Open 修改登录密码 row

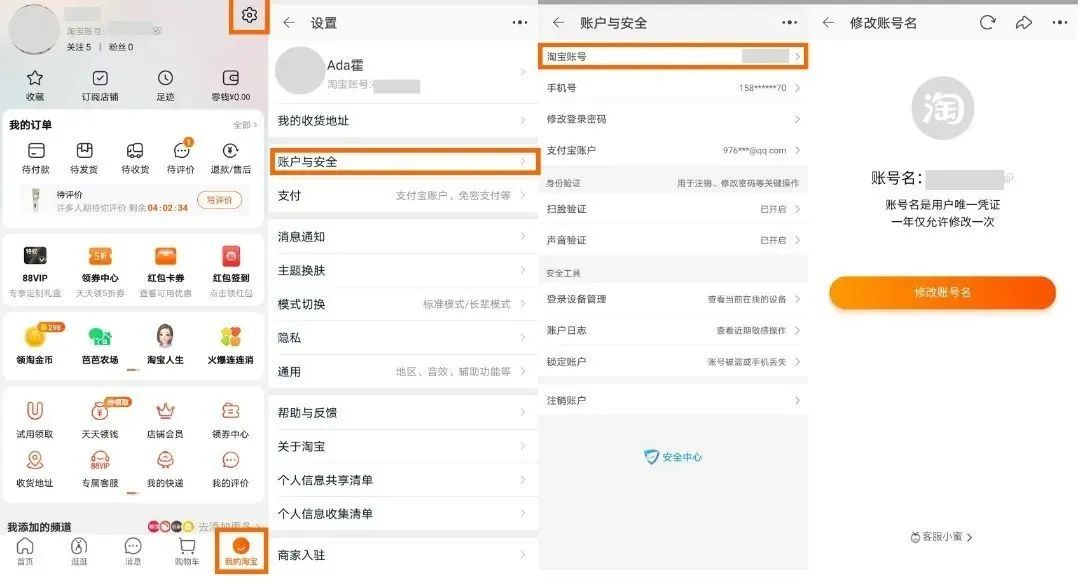(x=673, y=119)
